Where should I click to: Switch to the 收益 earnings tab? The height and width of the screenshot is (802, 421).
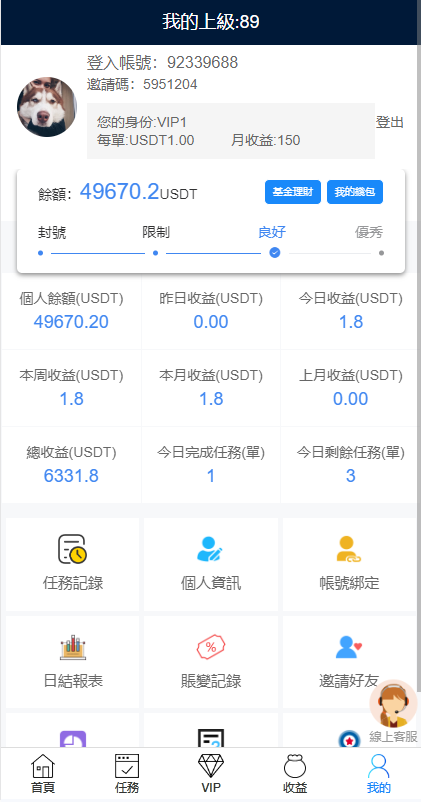pos(295,773)
